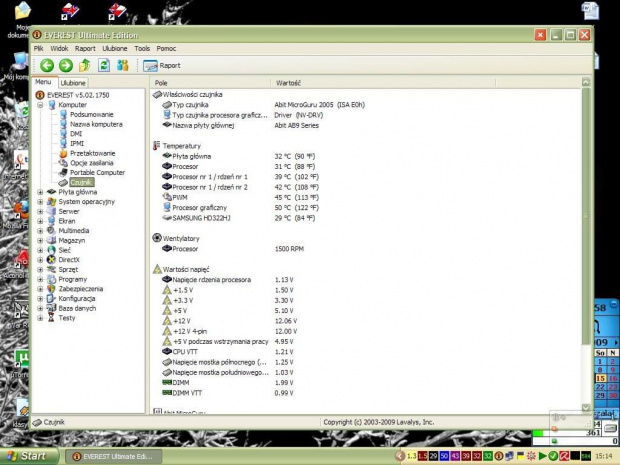Expand the System operacyjny tree node
This screenshot has width=620, height=465.
(40, 202)
